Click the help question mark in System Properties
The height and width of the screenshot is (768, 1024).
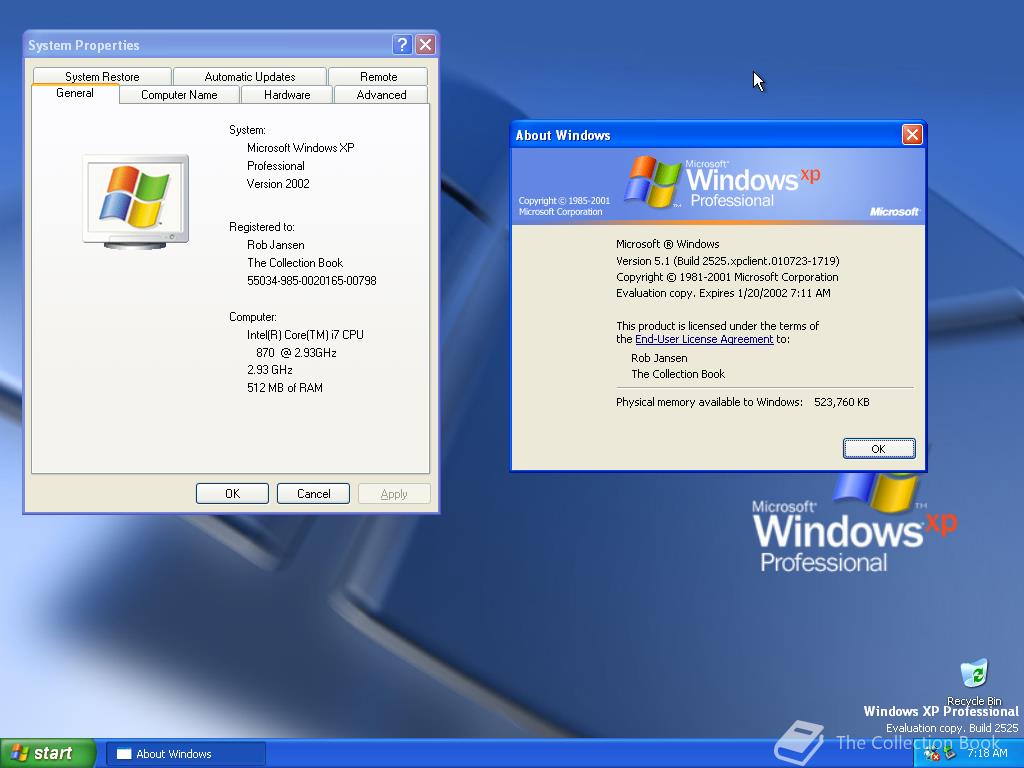(x=402, y=44)
